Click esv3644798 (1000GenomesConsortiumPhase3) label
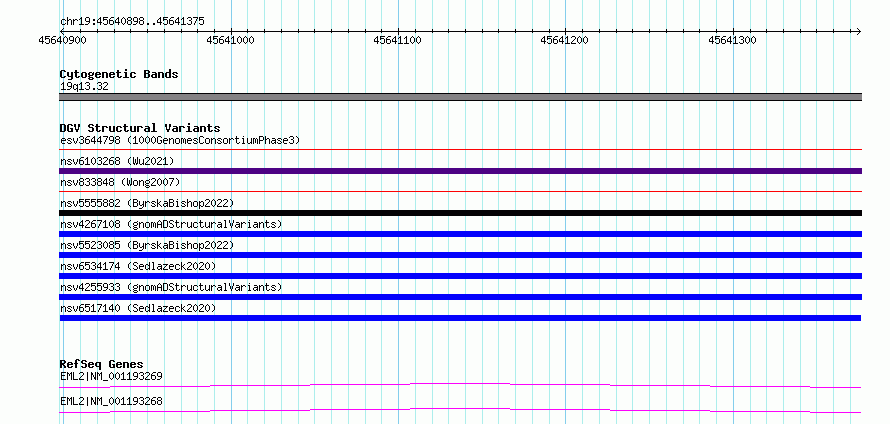The image size is (890, 424). coord(179,140)
